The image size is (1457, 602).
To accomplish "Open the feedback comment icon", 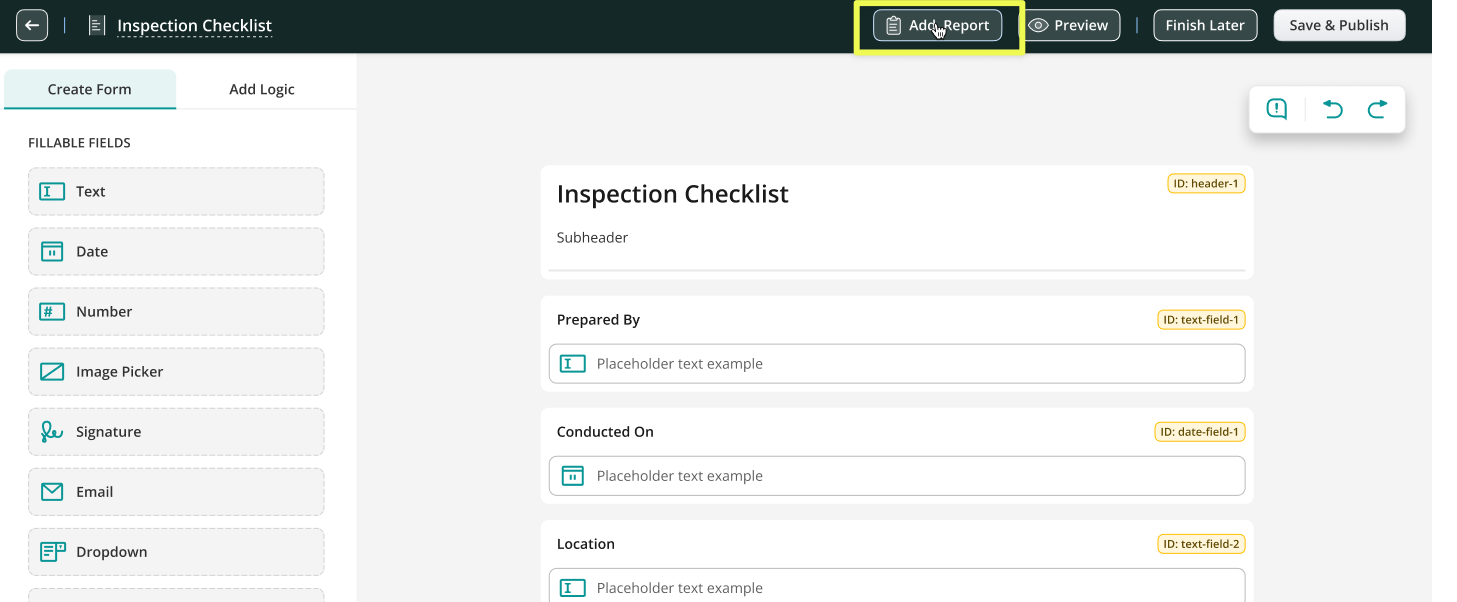I will (x=1277, y=109).
